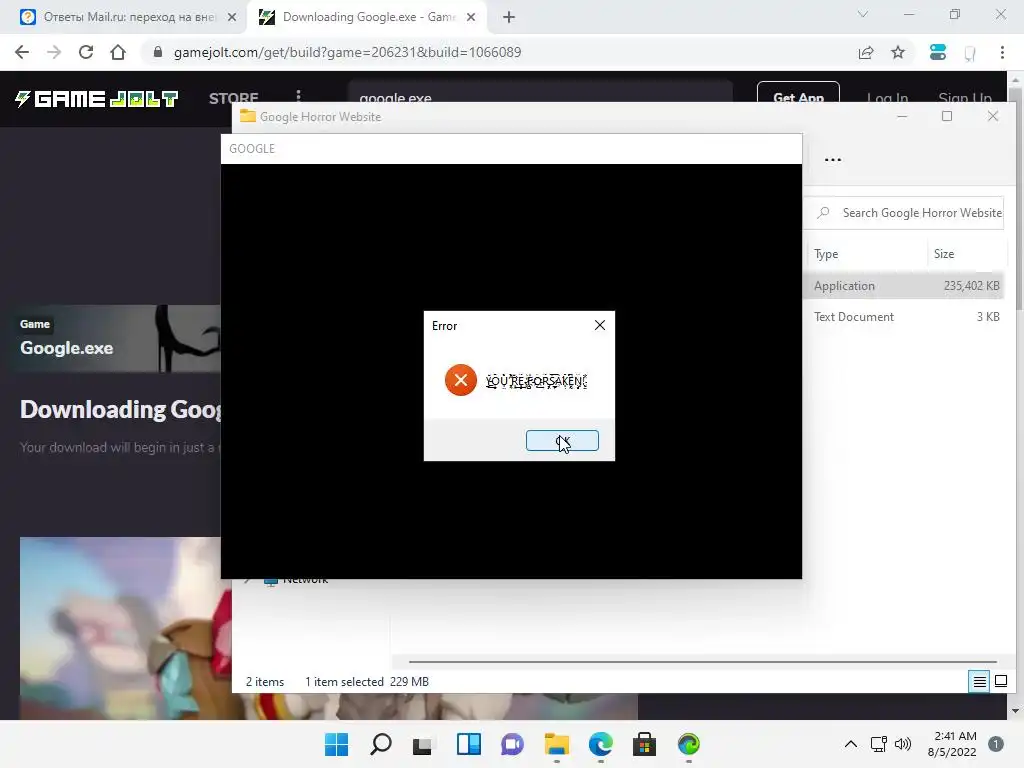
Task: Sort files by the Size column
Action: tap(944, 253)
